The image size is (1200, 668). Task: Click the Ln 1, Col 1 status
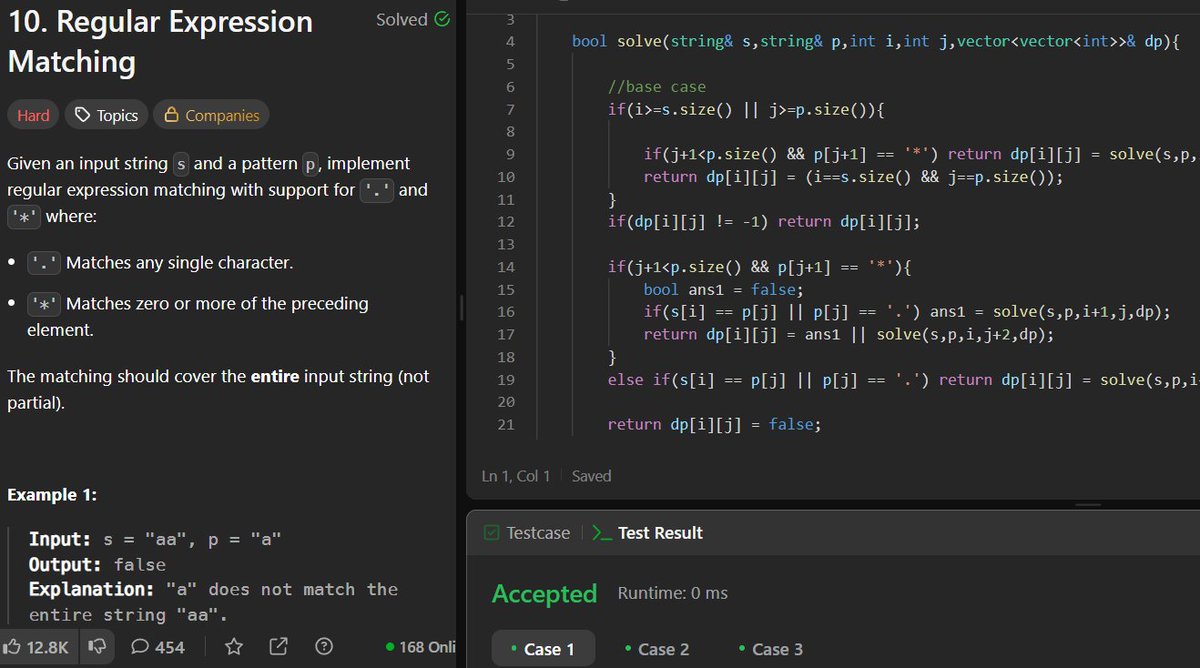click(516, 476)
